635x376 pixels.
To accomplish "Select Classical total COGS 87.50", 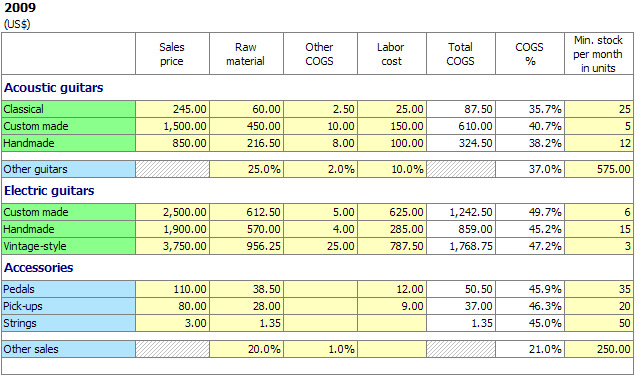I will pyautogui.click(x=461, y=109).
